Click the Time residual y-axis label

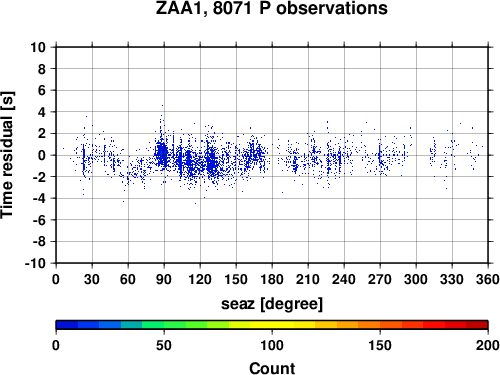click(x=7, y=155)
